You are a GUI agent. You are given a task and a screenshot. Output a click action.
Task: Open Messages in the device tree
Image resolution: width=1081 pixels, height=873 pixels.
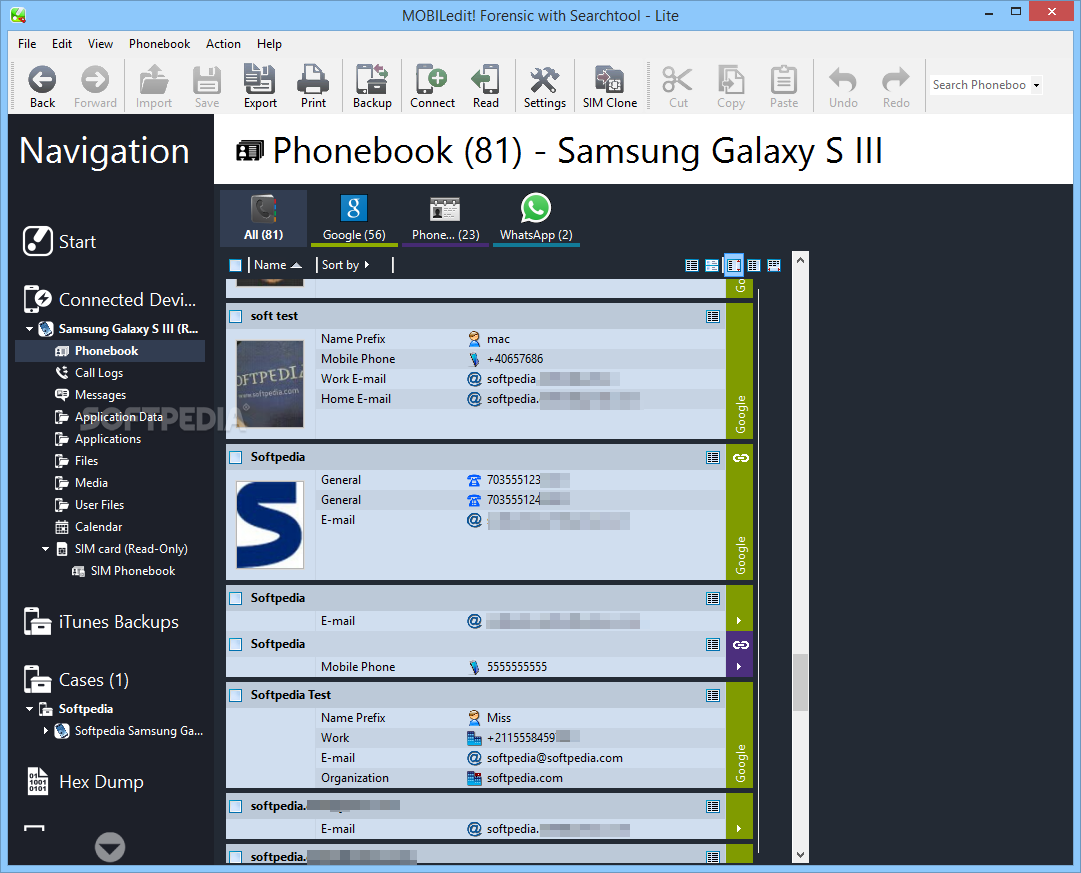click(100, 394)
